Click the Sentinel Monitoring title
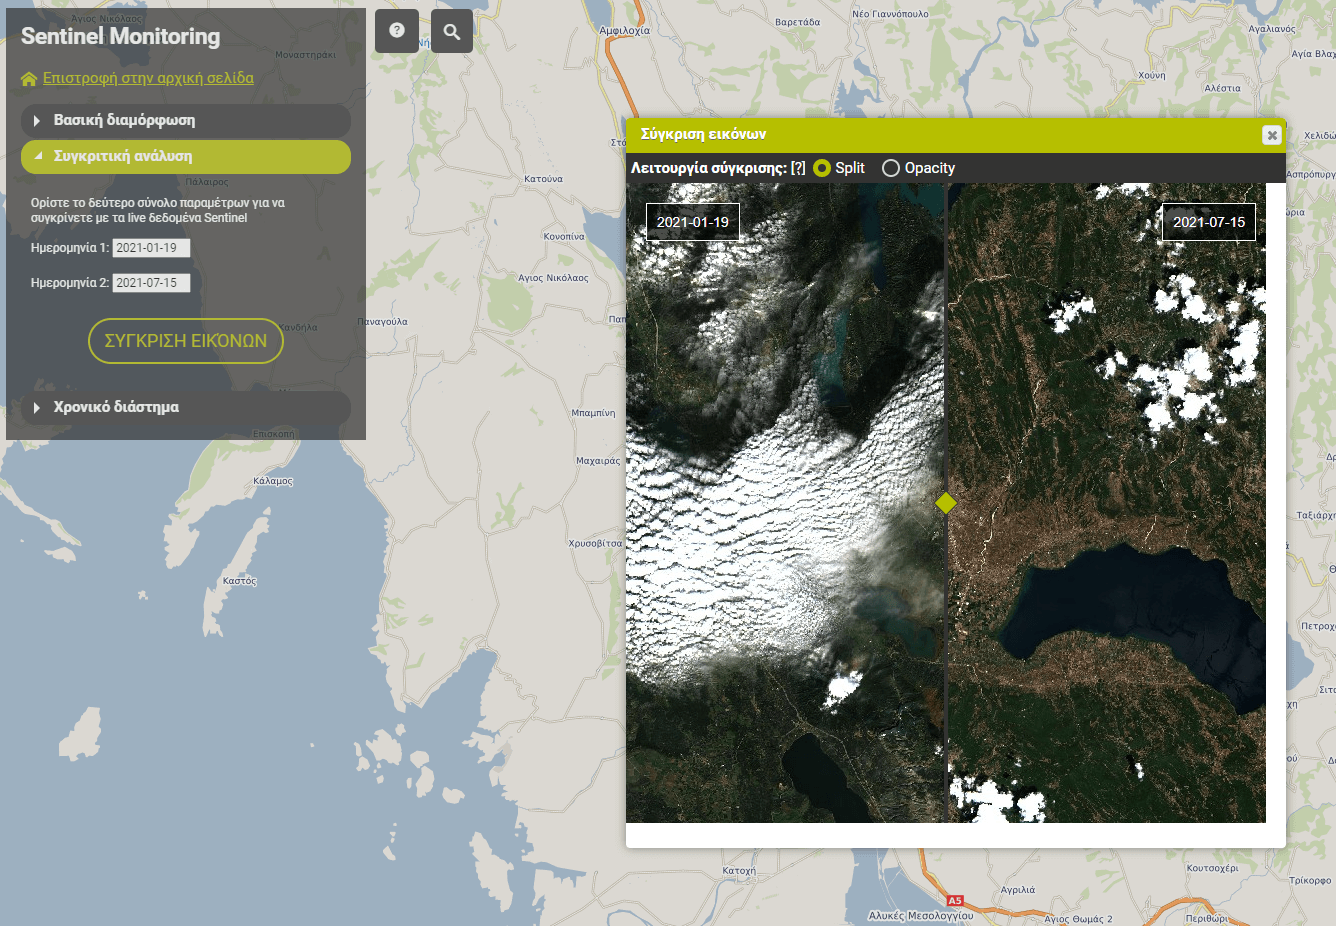Viewport: 1336px width, 926px height. [121, 37]
